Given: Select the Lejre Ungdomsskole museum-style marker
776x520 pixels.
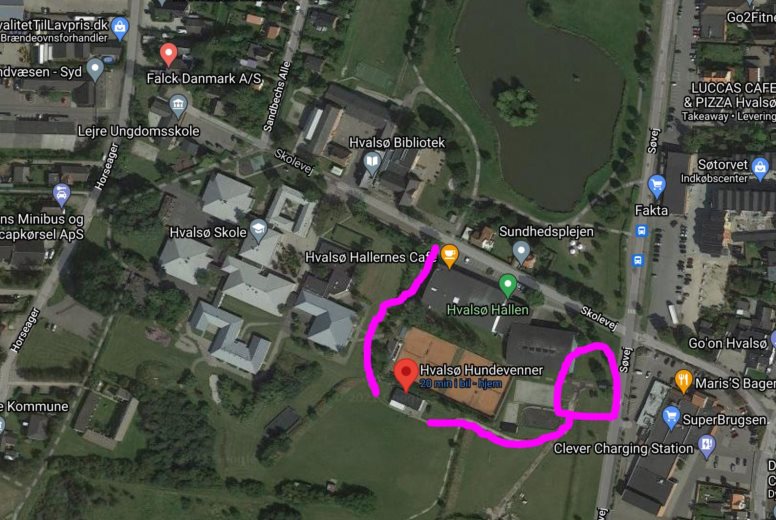Looking at the screenshot, I should tap(178, 106).
